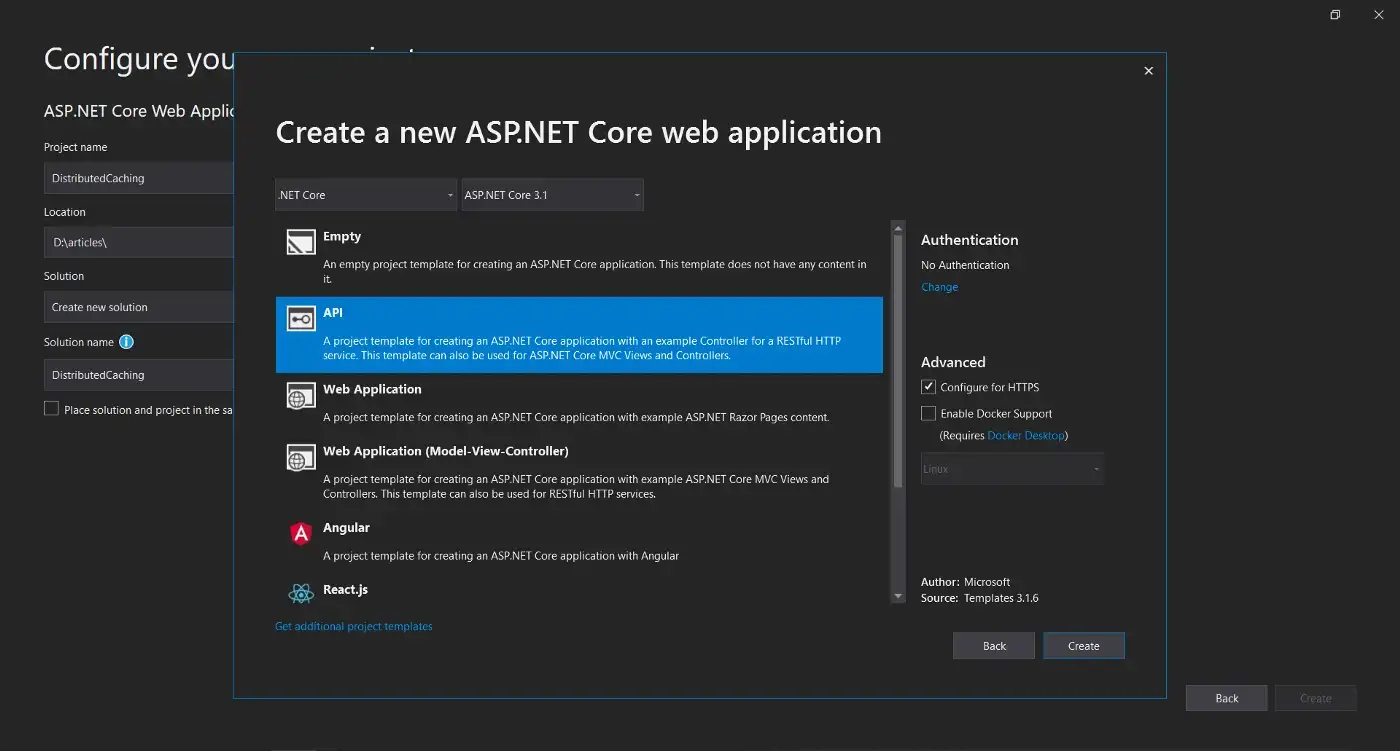
Task: Click the Back button in the dialog
Action: [x=994, y=646]
